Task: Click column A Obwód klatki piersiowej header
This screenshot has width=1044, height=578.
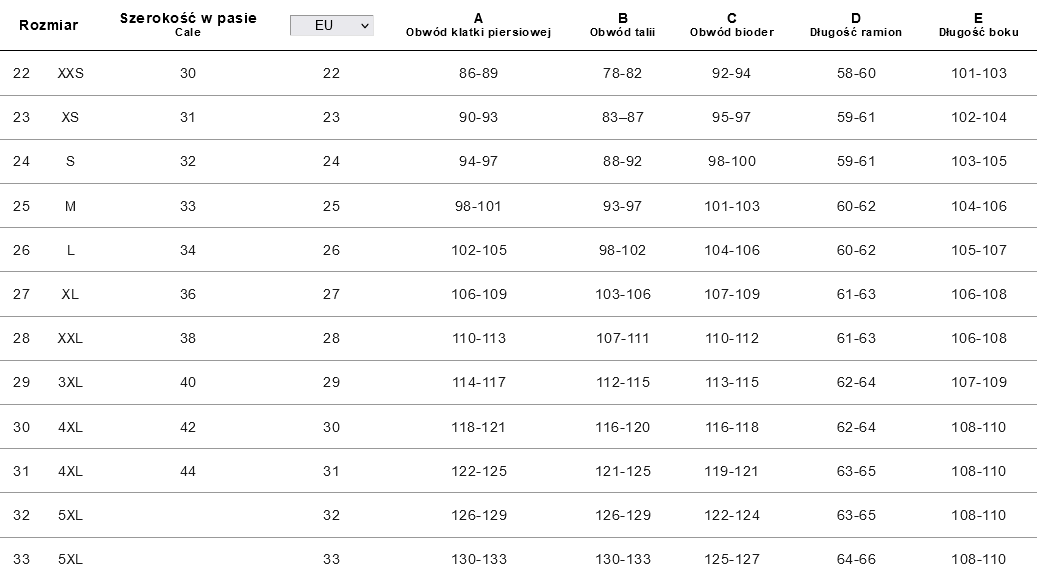Action: click(478, 25)
